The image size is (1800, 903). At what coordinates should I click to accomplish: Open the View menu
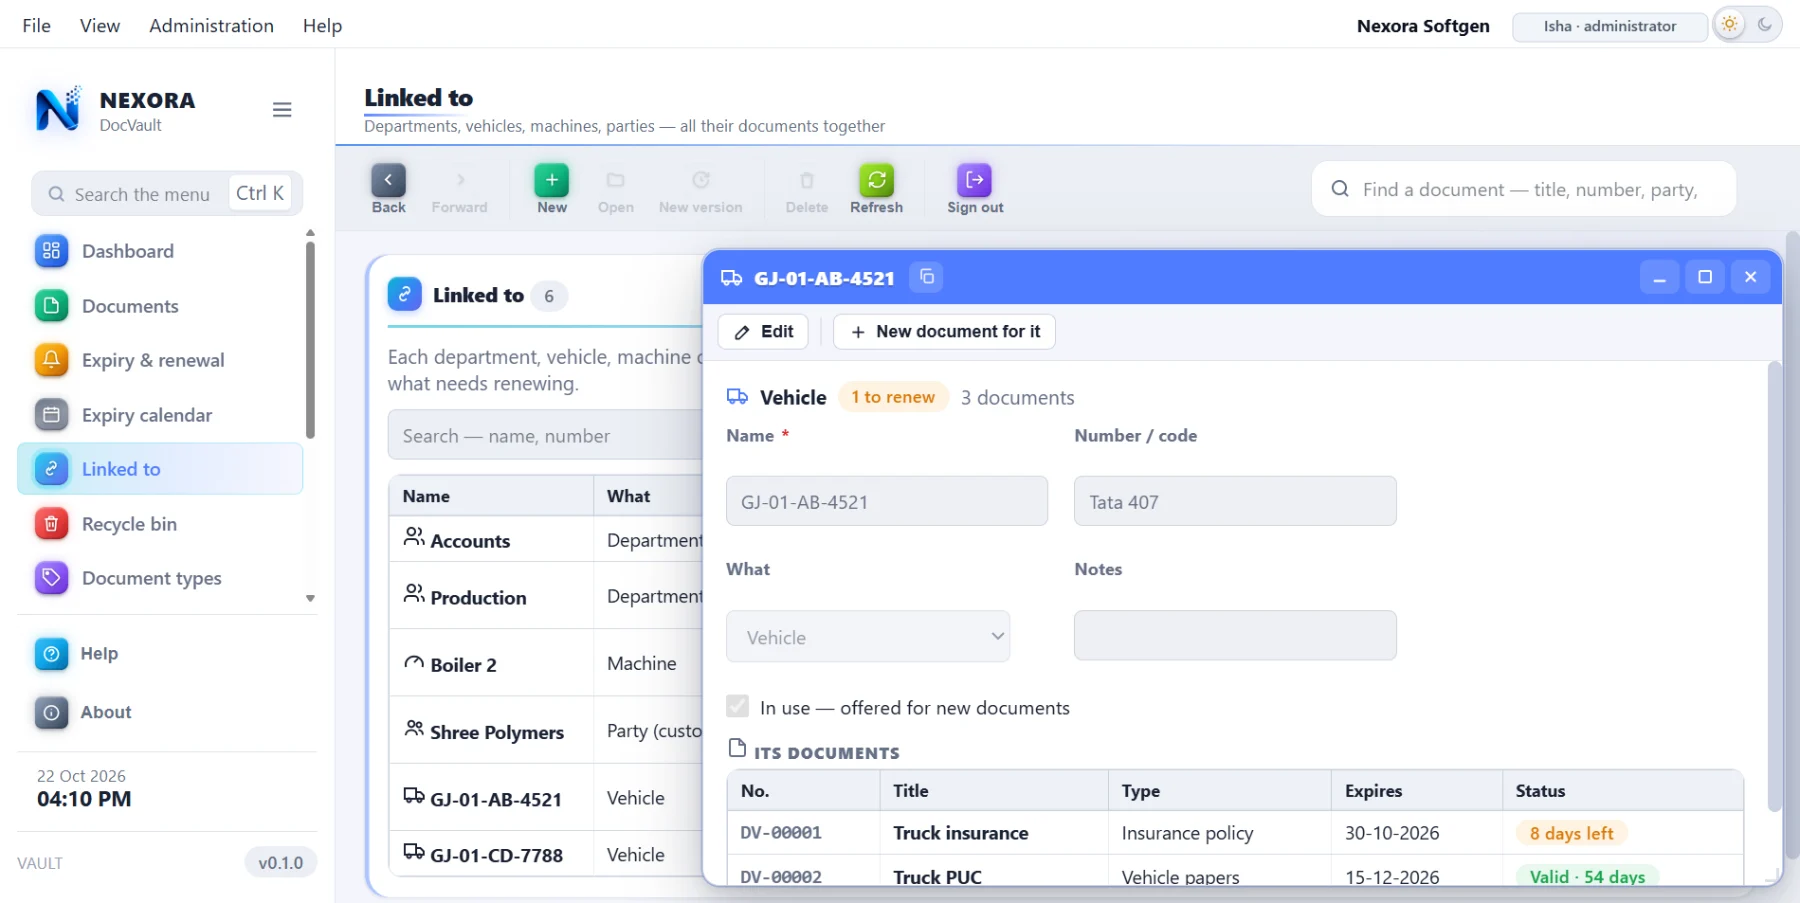pyautogui.click(x=100, y=25)
